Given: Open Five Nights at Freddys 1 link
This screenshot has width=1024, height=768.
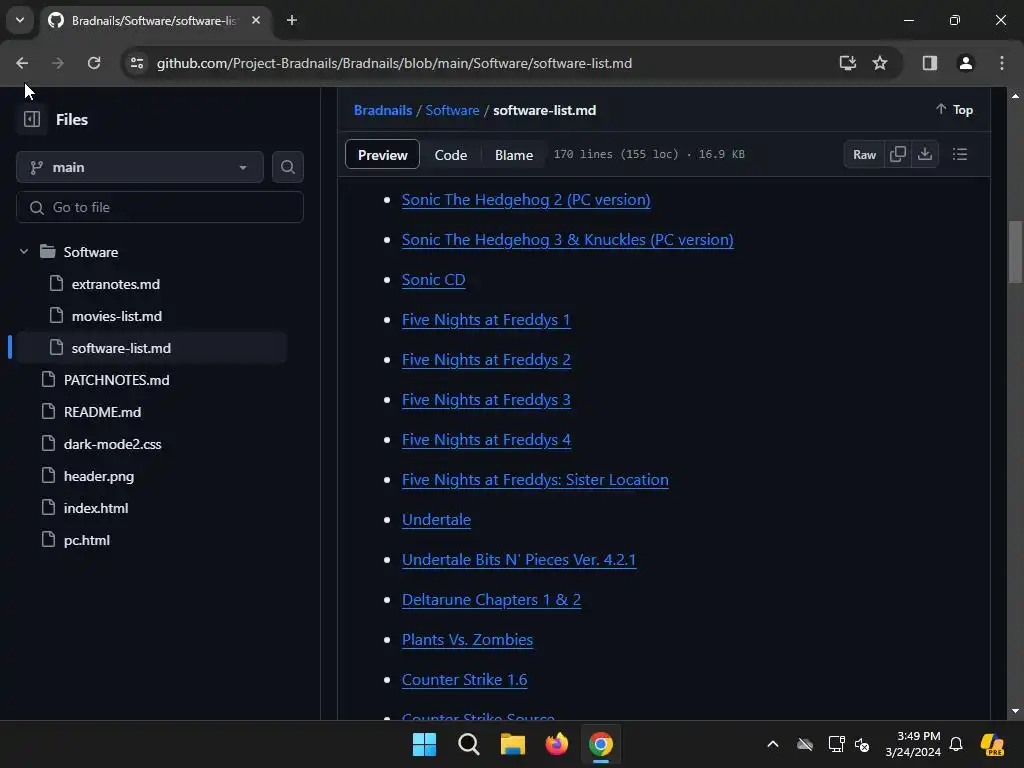Looking at the screenshot, I should click(x=486, y=320).
